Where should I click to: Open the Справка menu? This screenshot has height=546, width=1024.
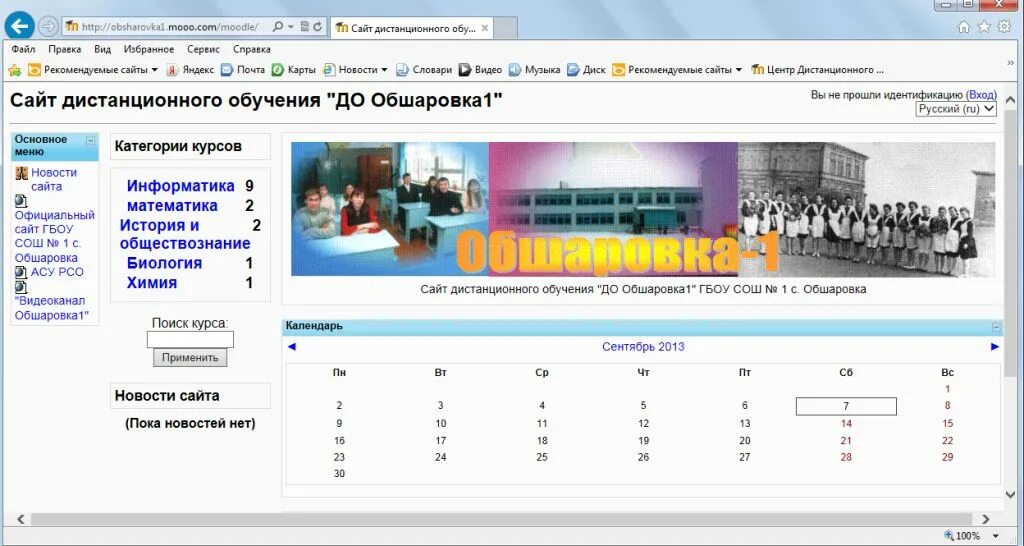click(x=251, y=50)
